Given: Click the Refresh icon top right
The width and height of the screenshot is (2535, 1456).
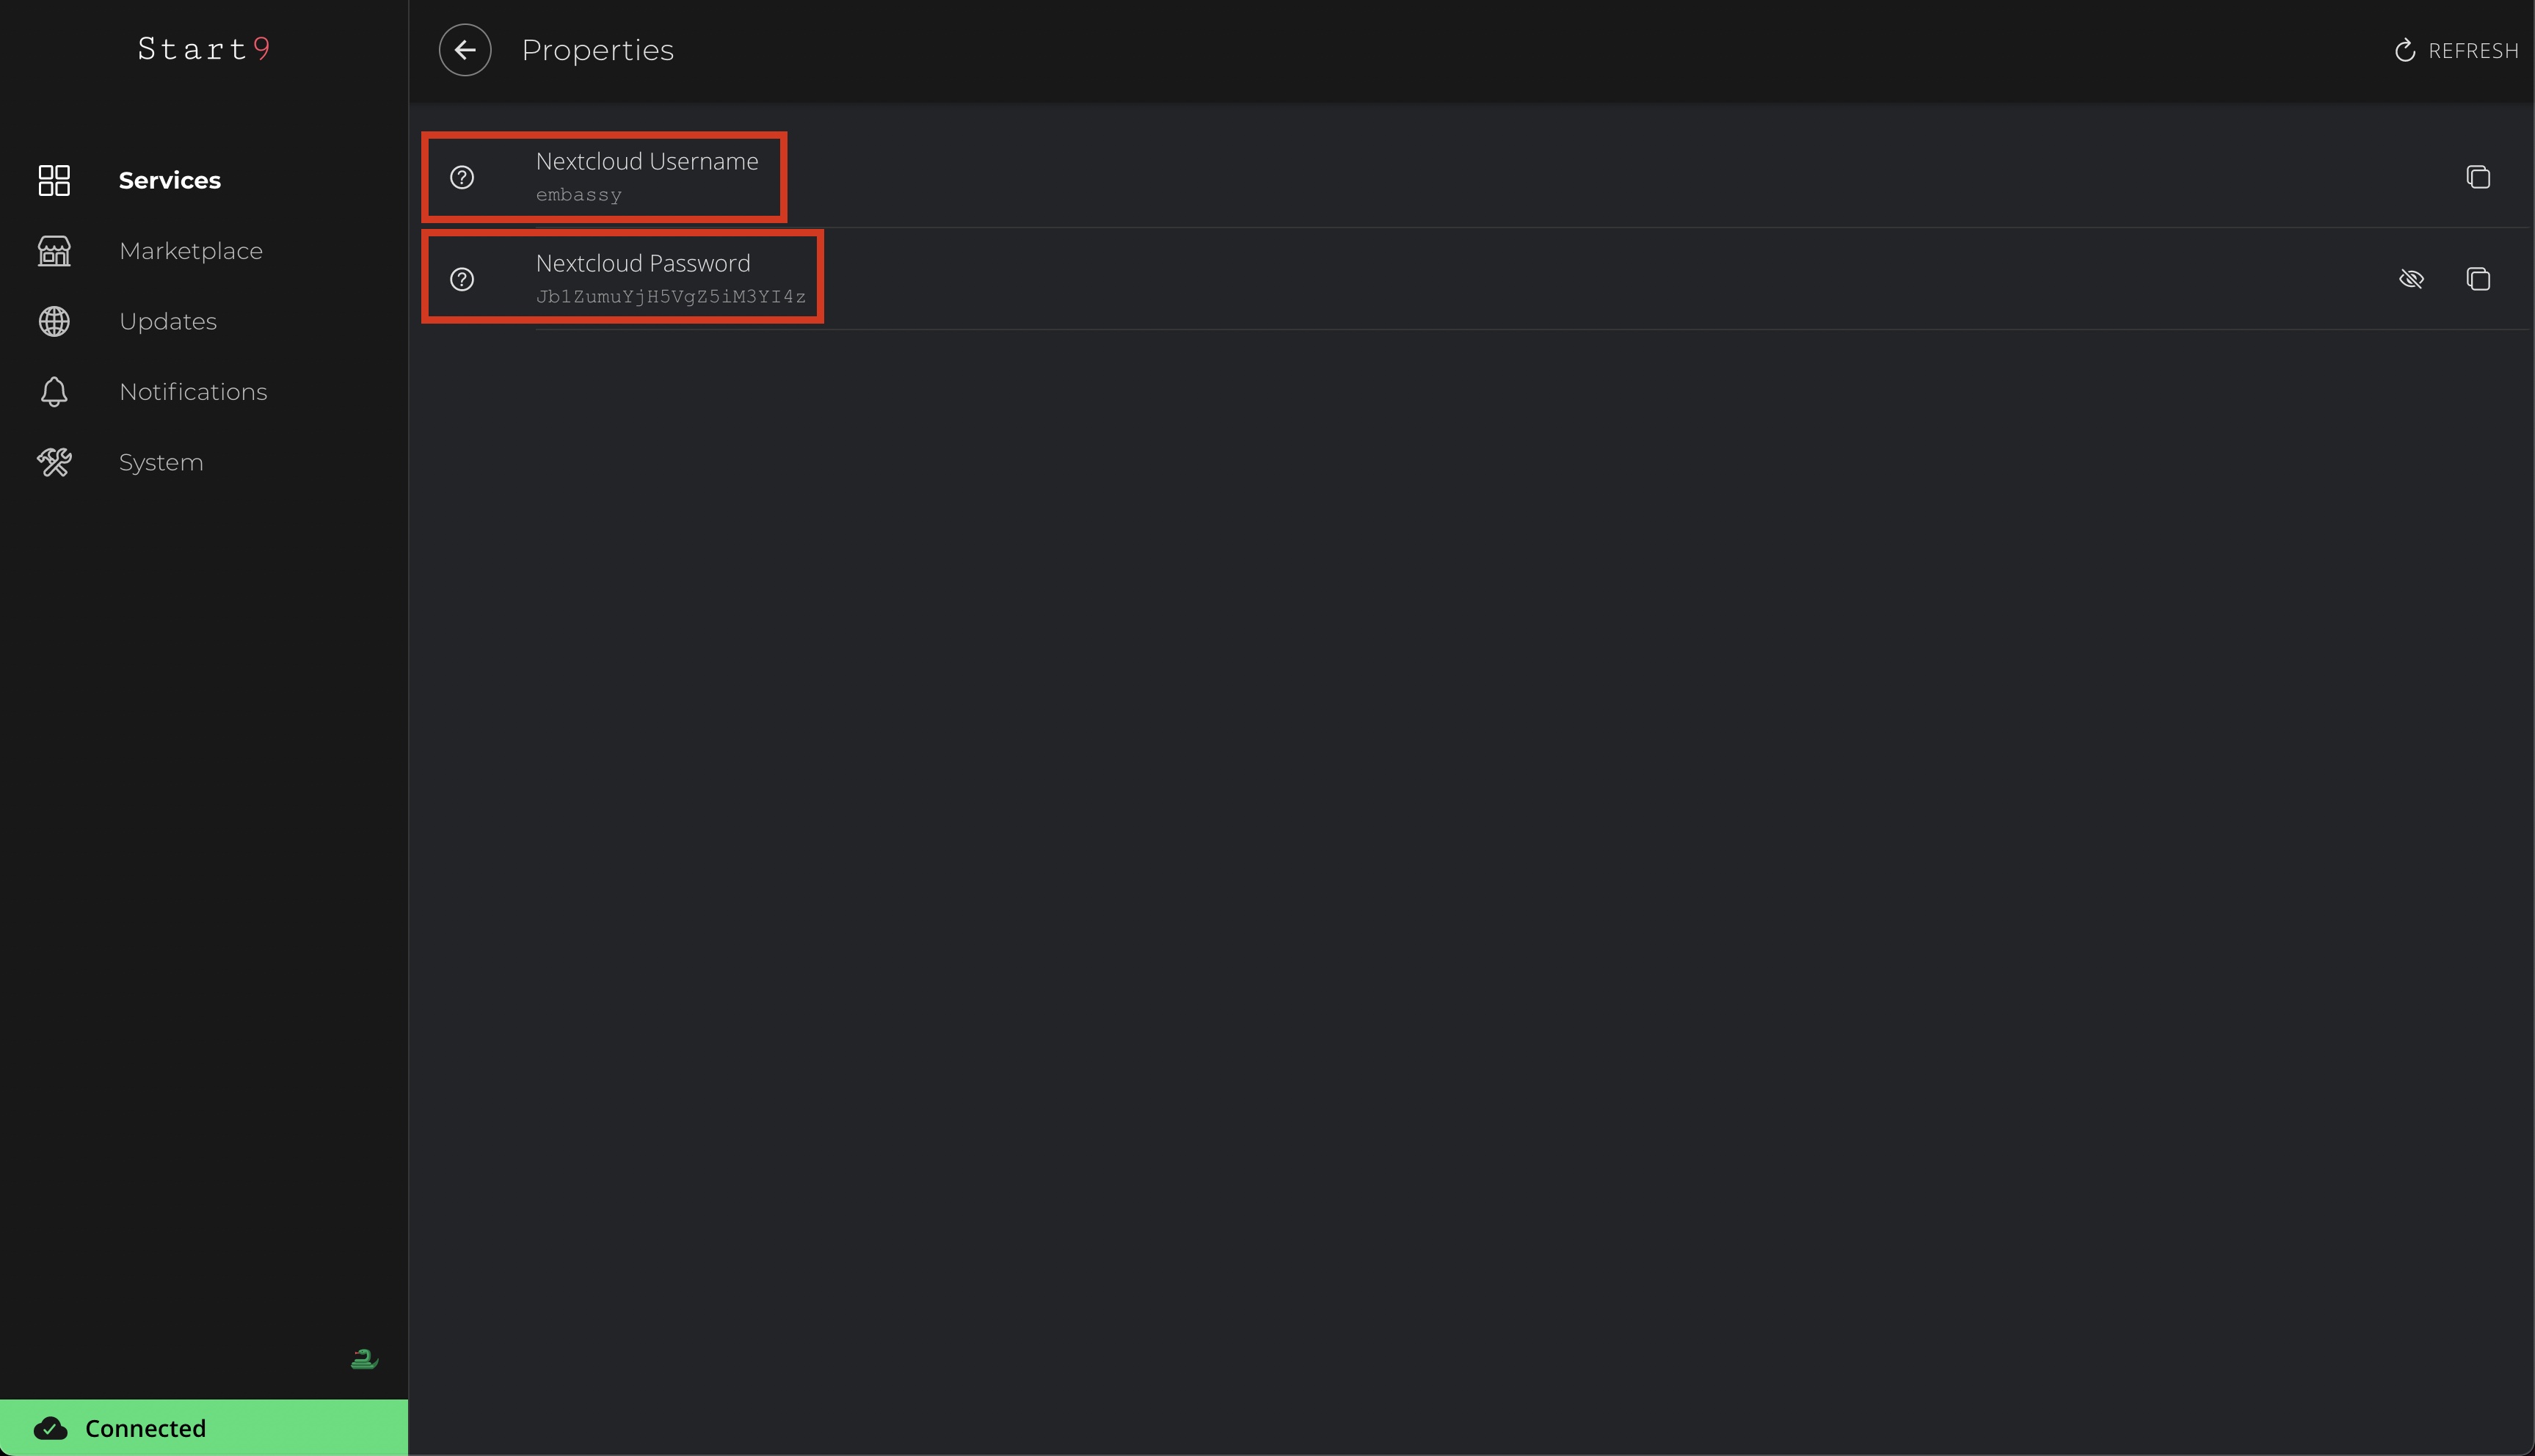Looking at the screenshot, I should click(2404, 48).
